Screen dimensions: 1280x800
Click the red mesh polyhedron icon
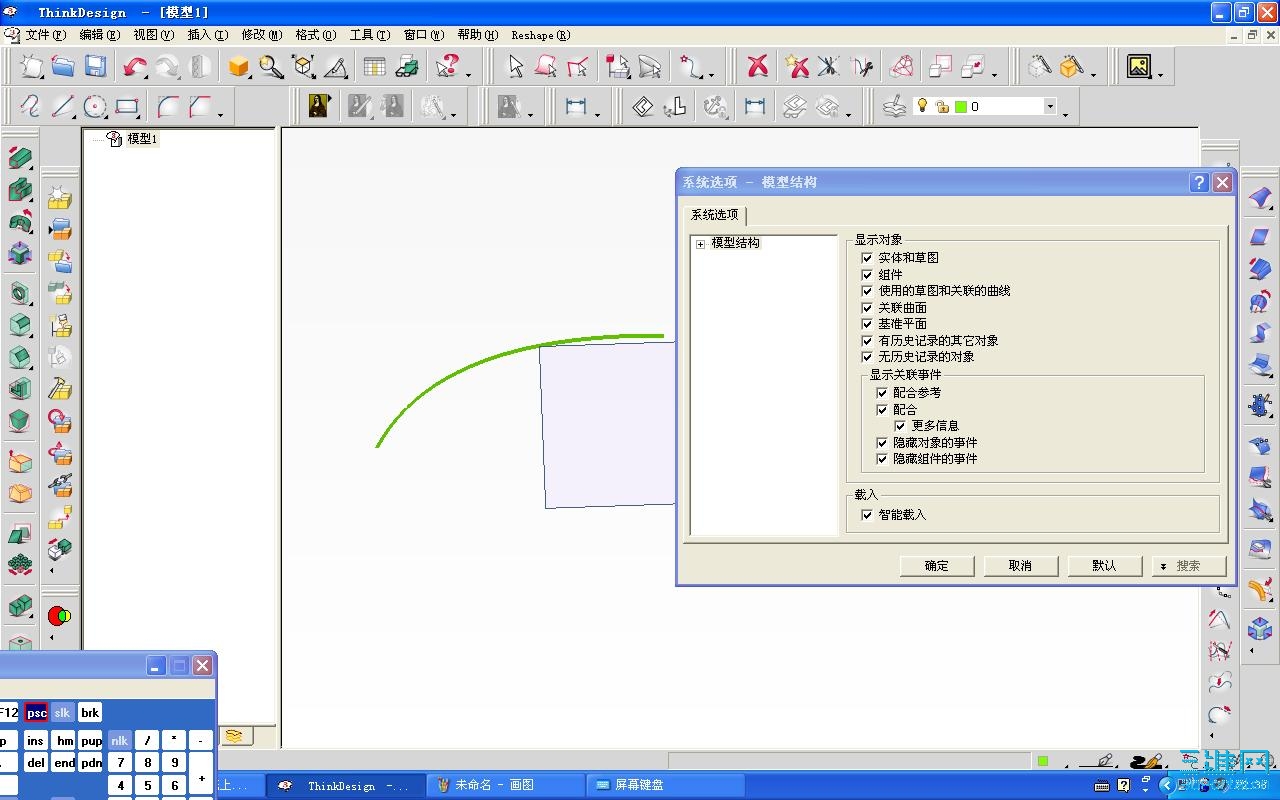pyautogui.click(x=902, y=66)
